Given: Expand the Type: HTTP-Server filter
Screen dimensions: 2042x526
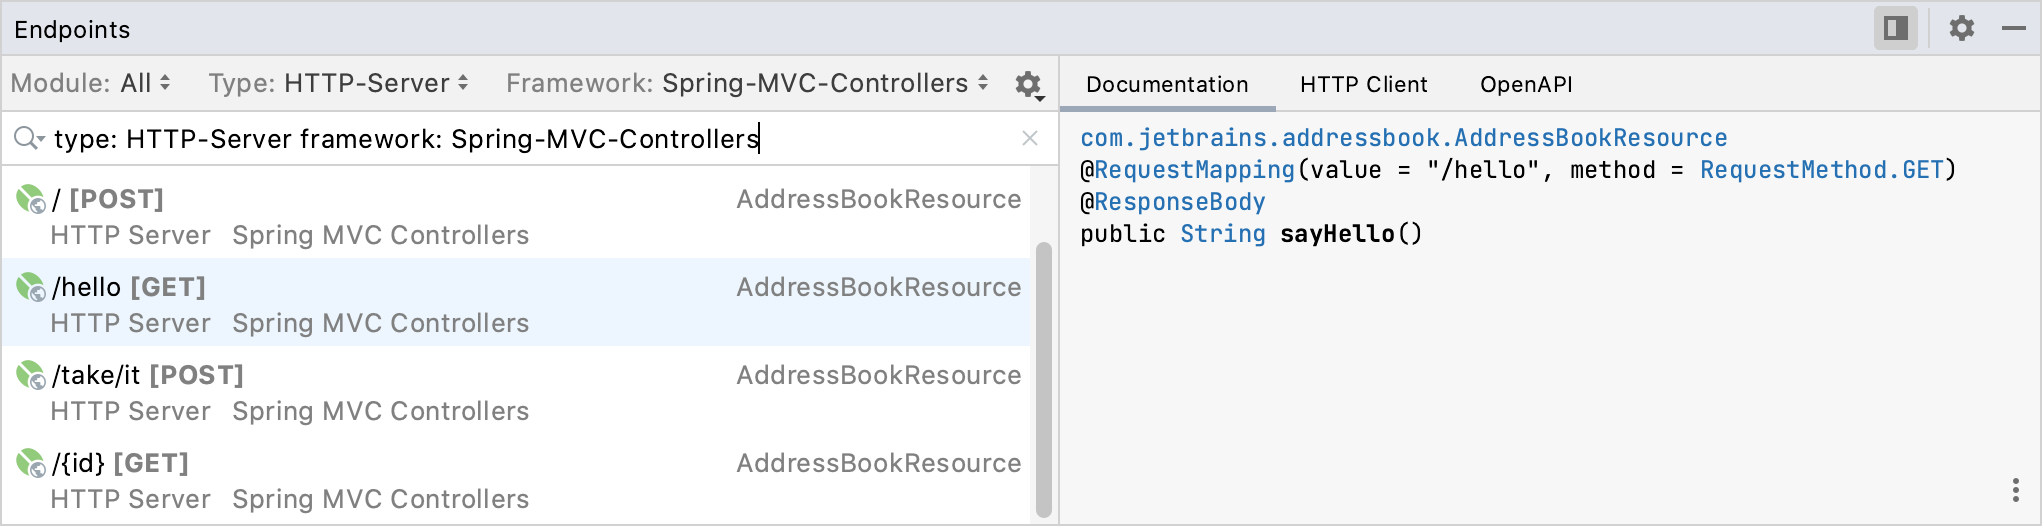Looking at the screenshot, I should tap(338, 83).
